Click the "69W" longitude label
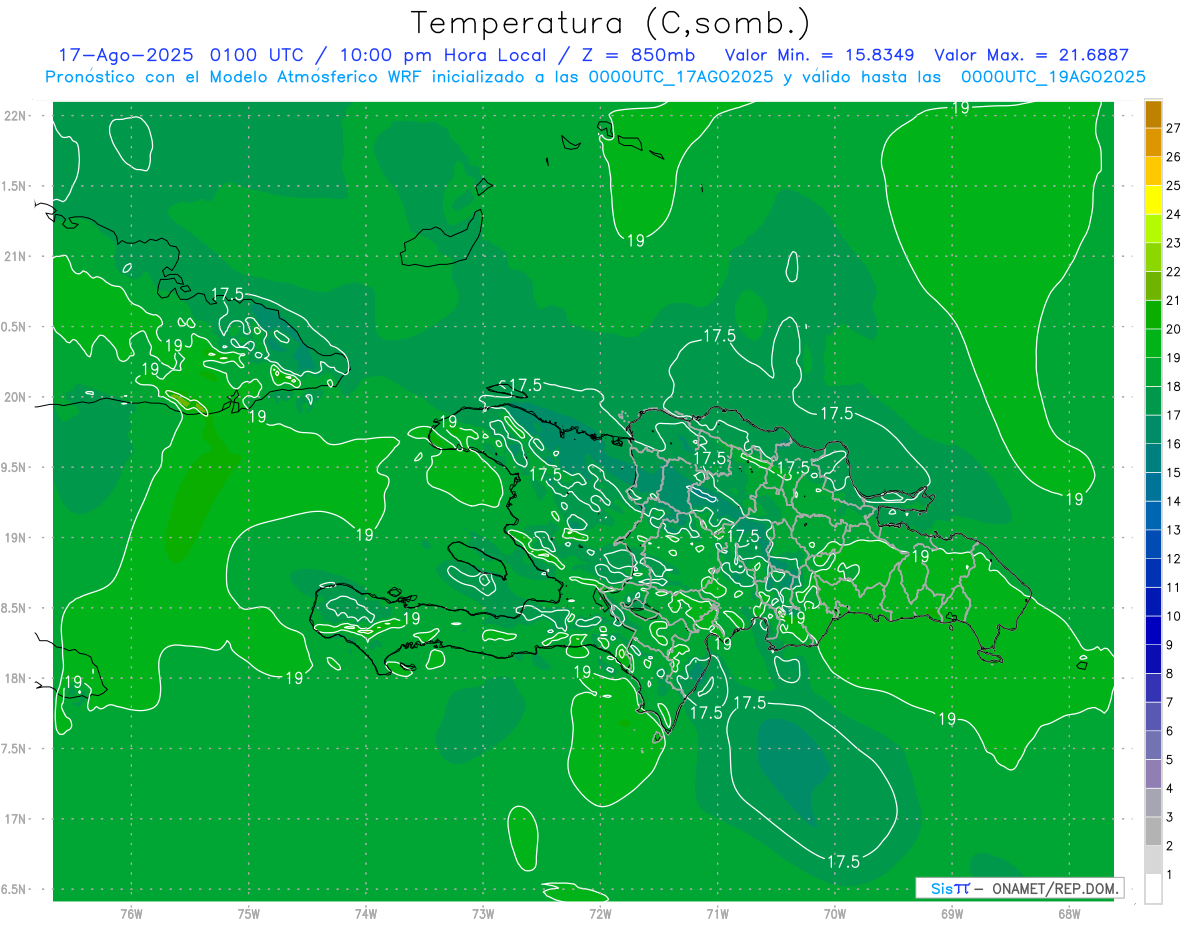 952,913
